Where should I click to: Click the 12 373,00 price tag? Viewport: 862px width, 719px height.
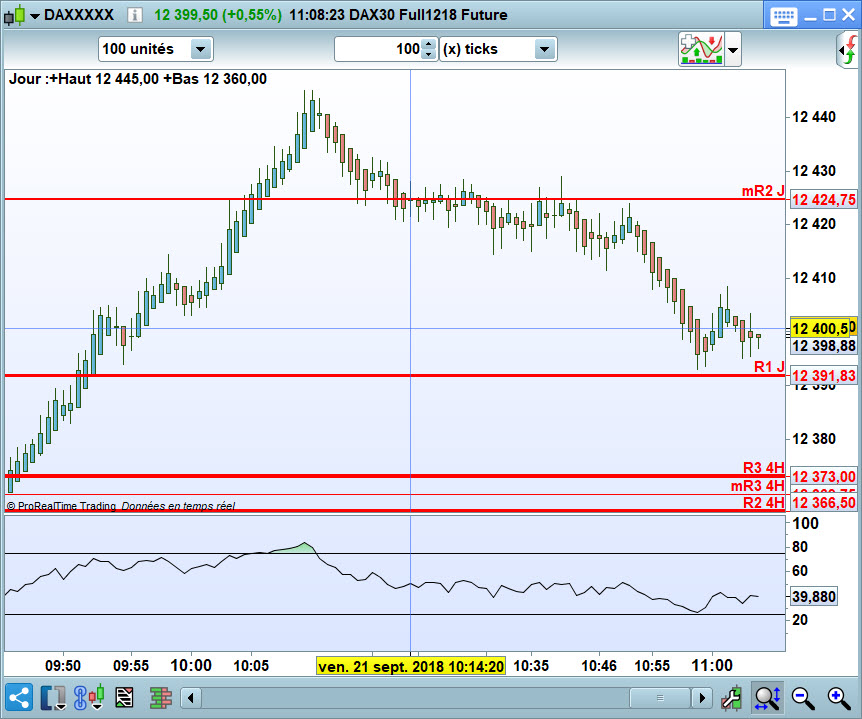824,476
